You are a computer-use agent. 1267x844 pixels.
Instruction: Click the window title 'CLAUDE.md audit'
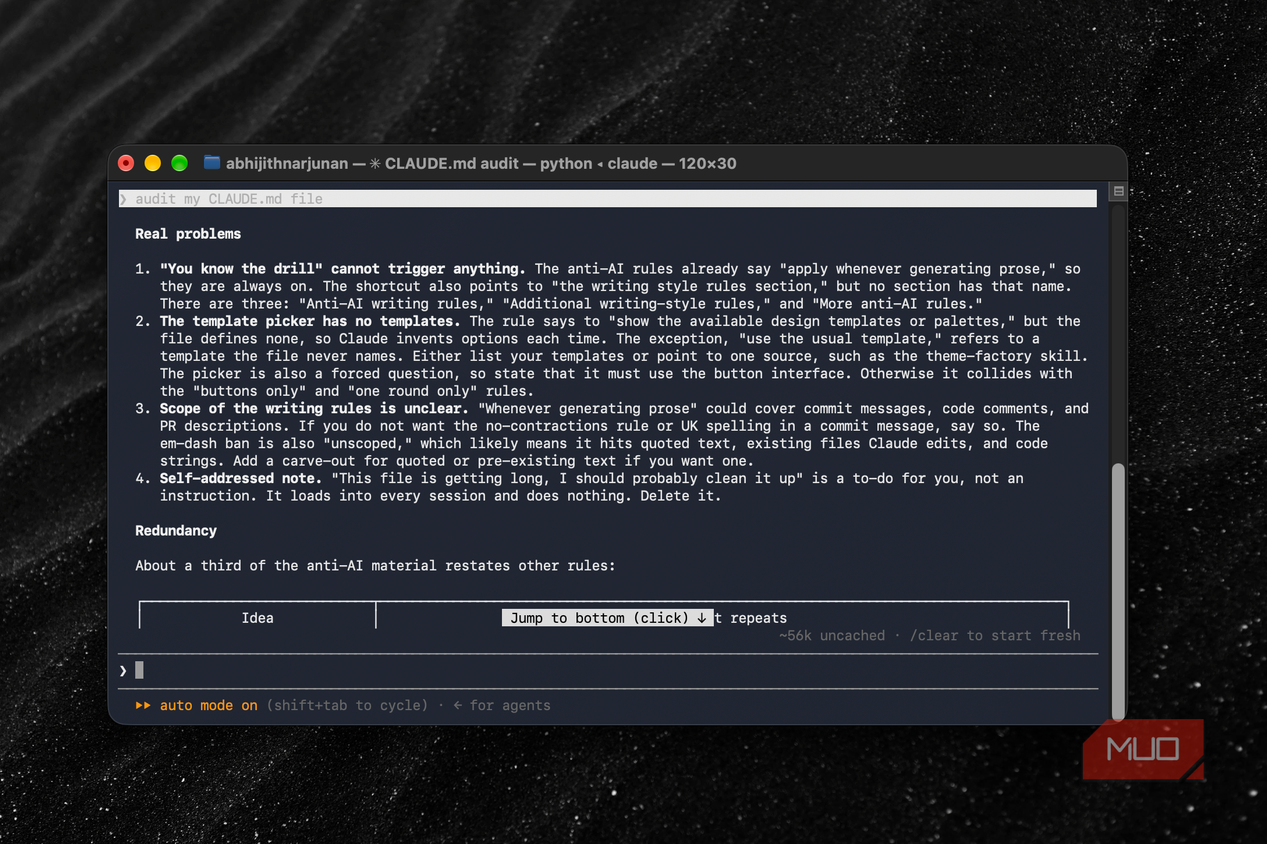452,163
